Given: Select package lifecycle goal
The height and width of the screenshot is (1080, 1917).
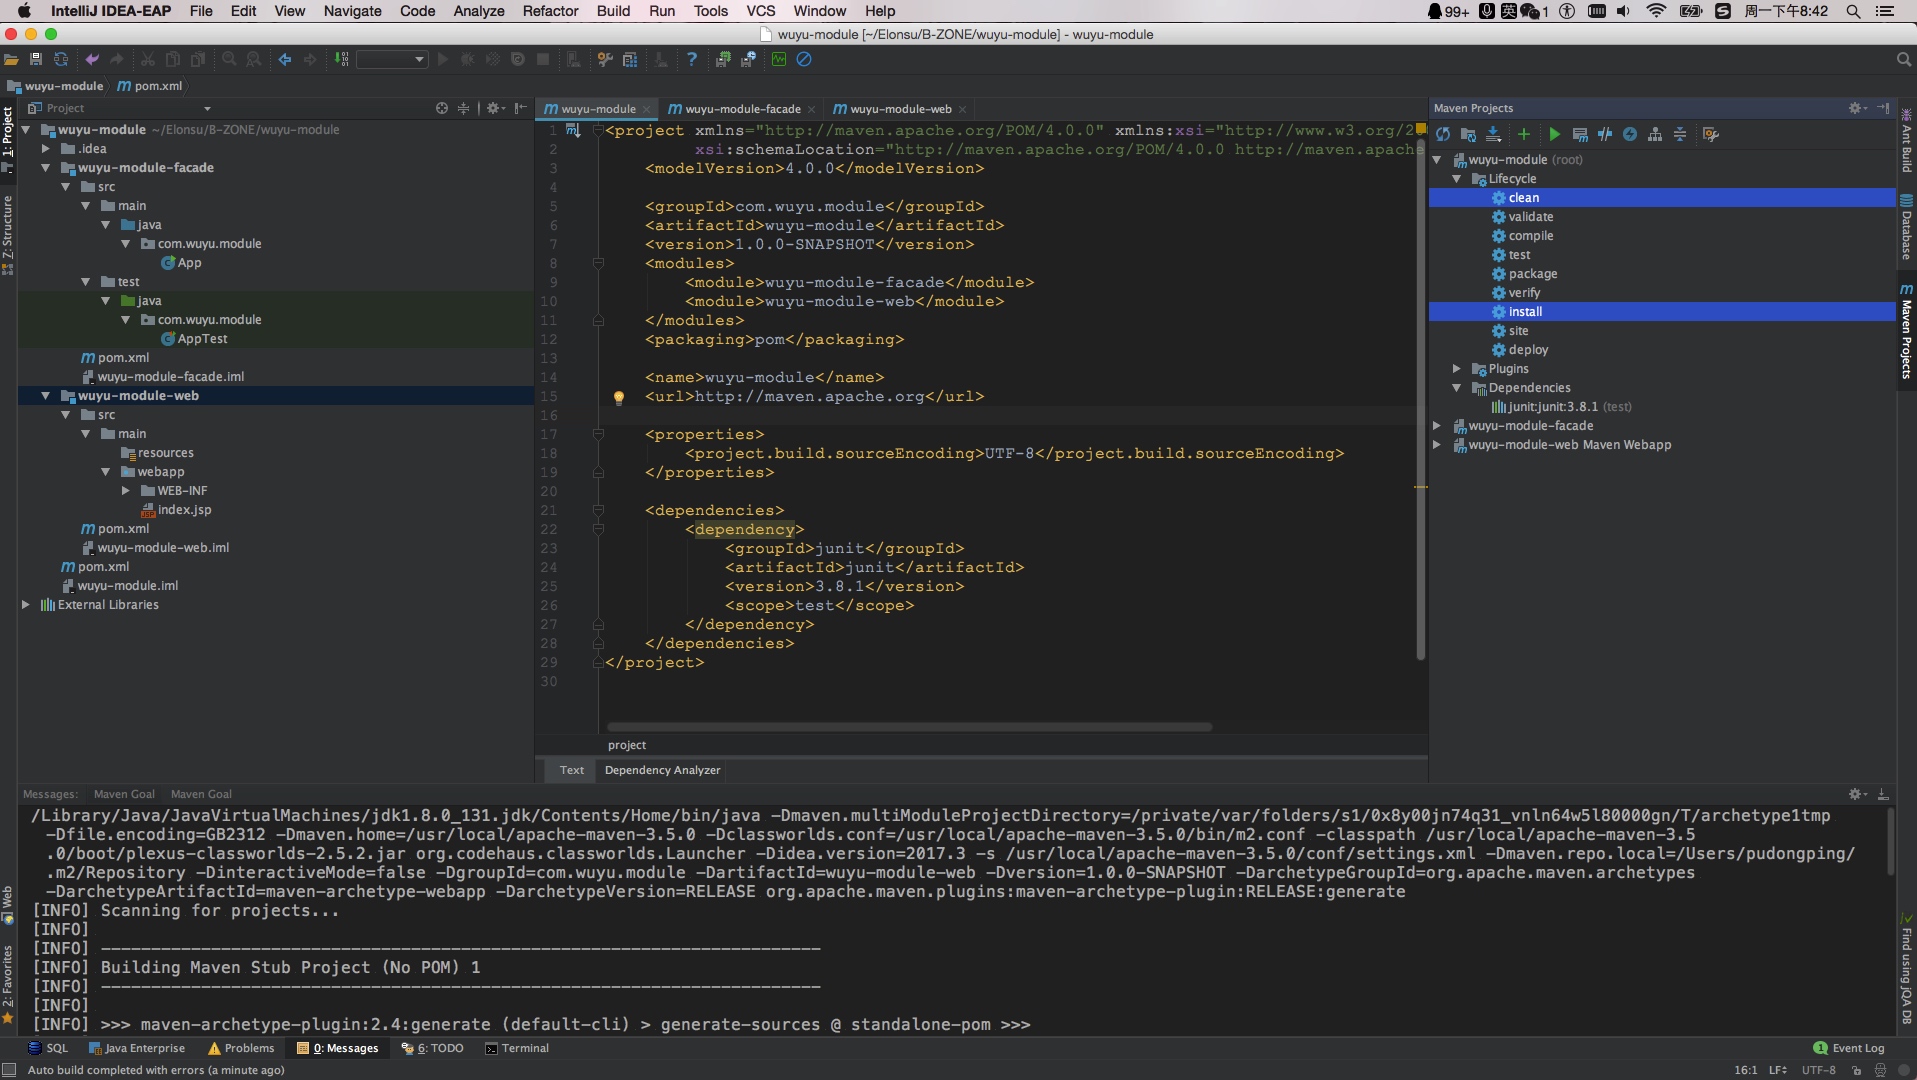Looking at the screenshot, I should tap(1533, 274).
